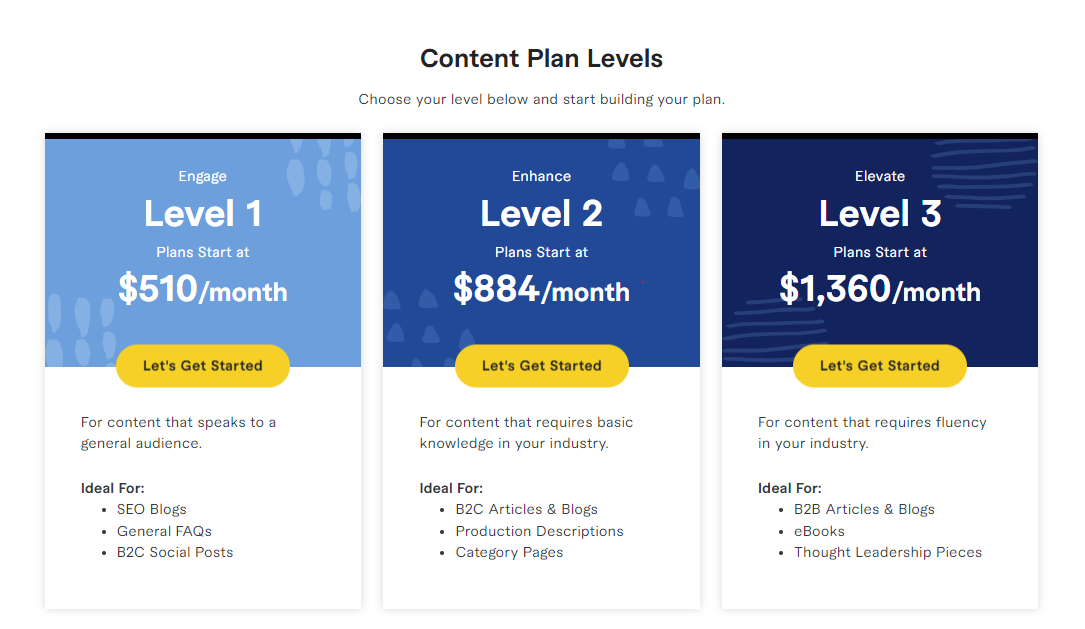The image size is (1085, 629).
Task: Click the Thought Leadership Pieces item
Action: (887, 552)
